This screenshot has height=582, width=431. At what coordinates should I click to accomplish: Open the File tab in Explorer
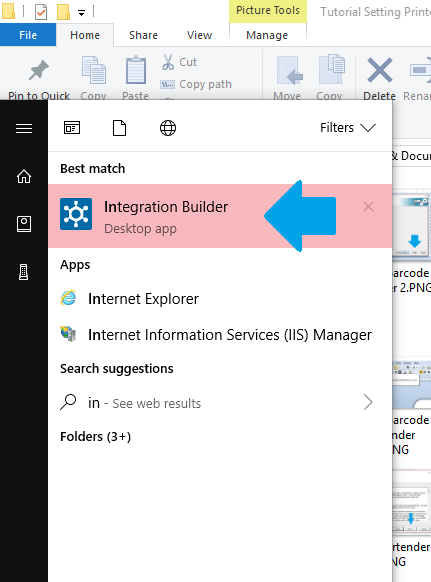pos(28,35)
